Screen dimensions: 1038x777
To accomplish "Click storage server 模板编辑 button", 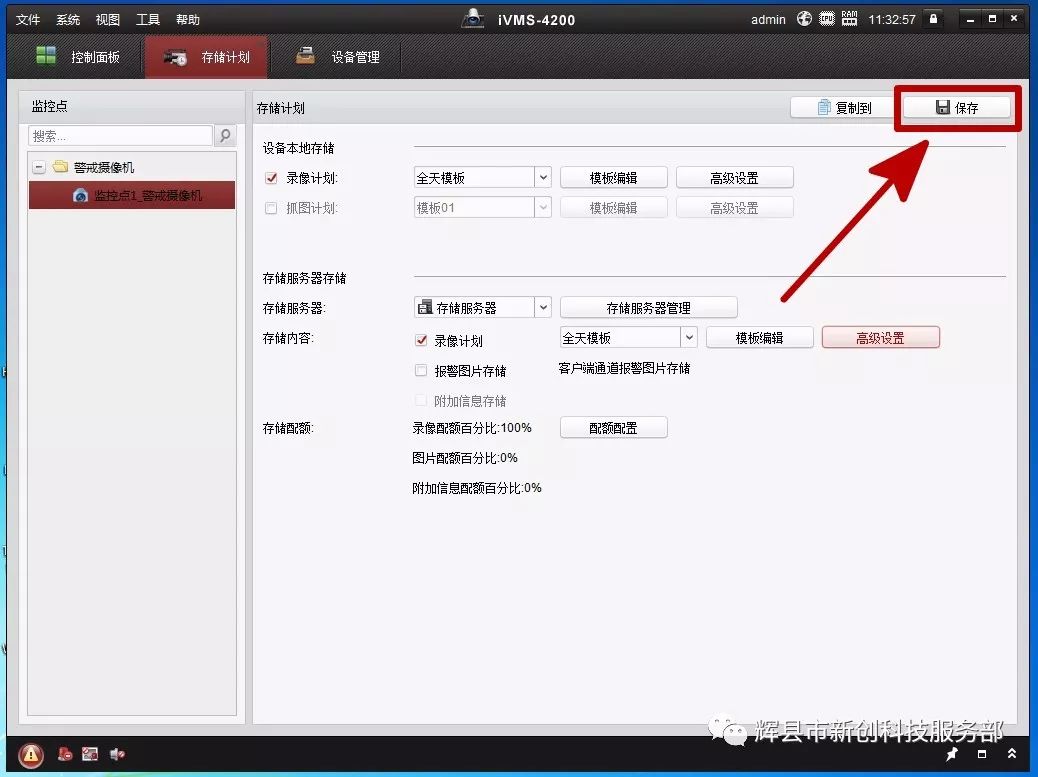I will point(759,338).
